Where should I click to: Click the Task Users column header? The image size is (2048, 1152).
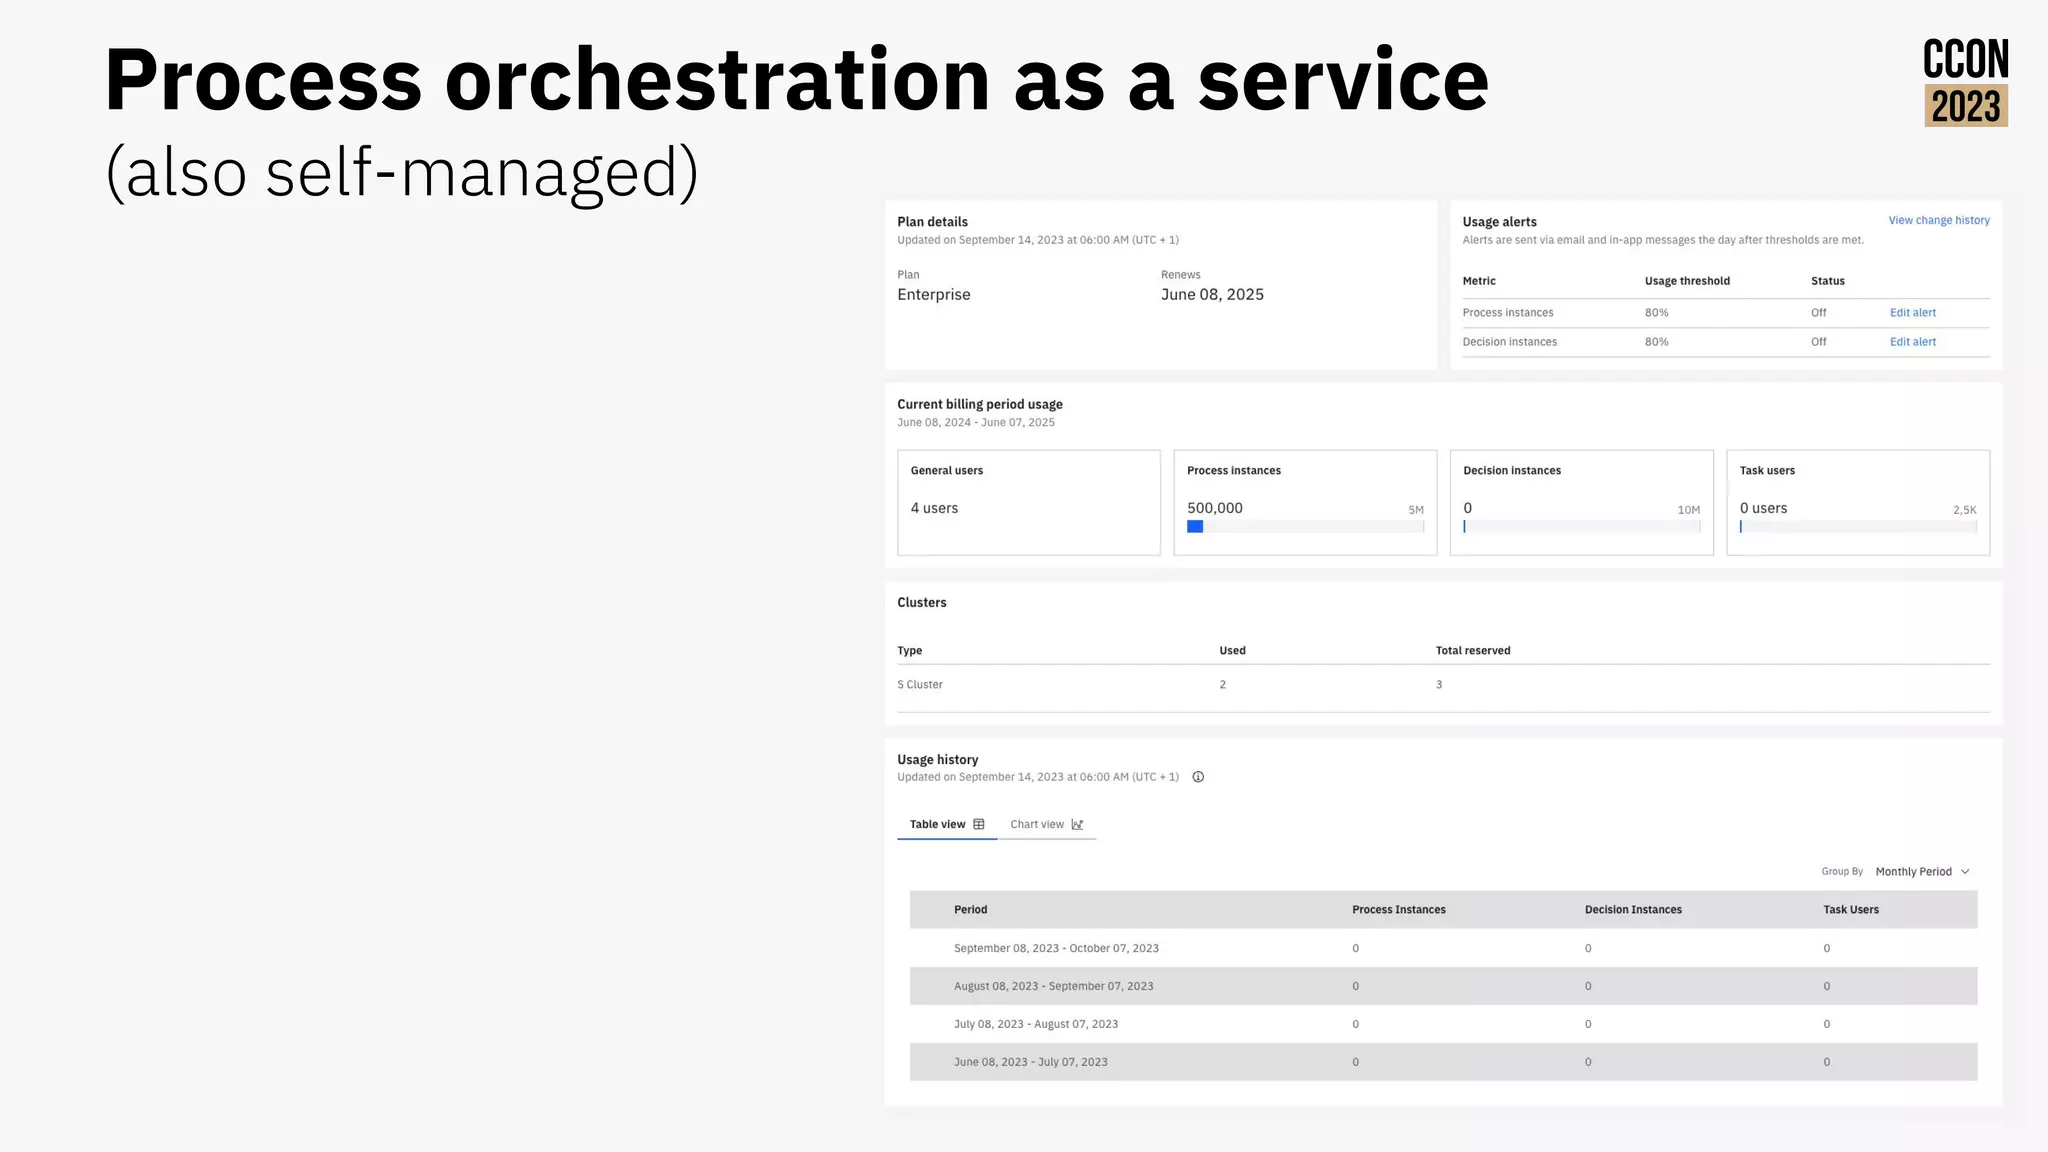pos(1851,910)
